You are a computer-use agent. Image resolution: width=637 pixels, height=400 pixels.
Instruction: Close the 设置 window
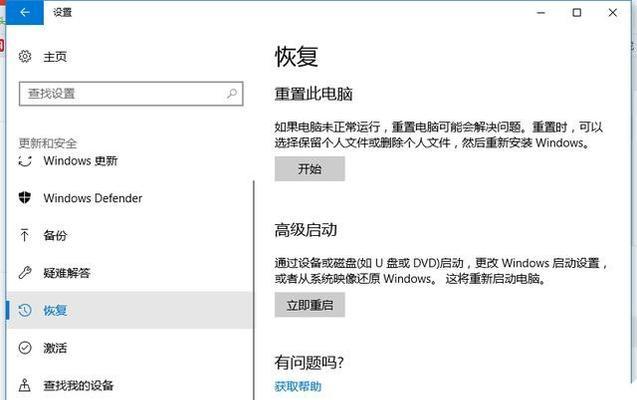[613, 13]
